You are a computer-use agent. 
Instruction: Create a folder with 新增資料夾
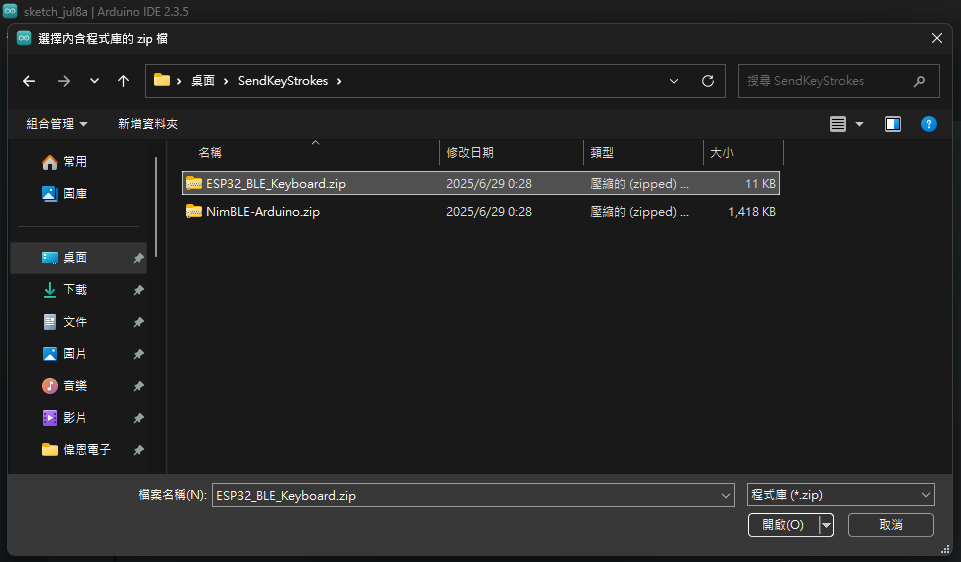tap(148, 124)
